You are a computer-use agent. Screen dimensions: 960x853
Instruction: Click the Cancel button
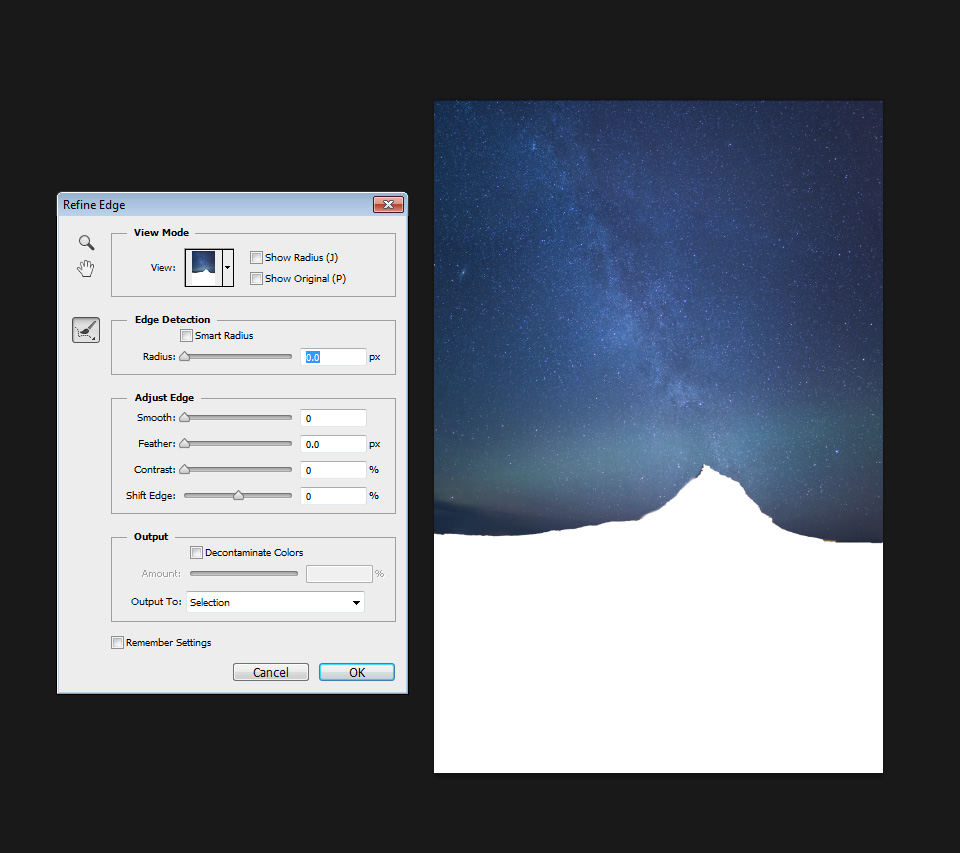click(x=271, y=672)
